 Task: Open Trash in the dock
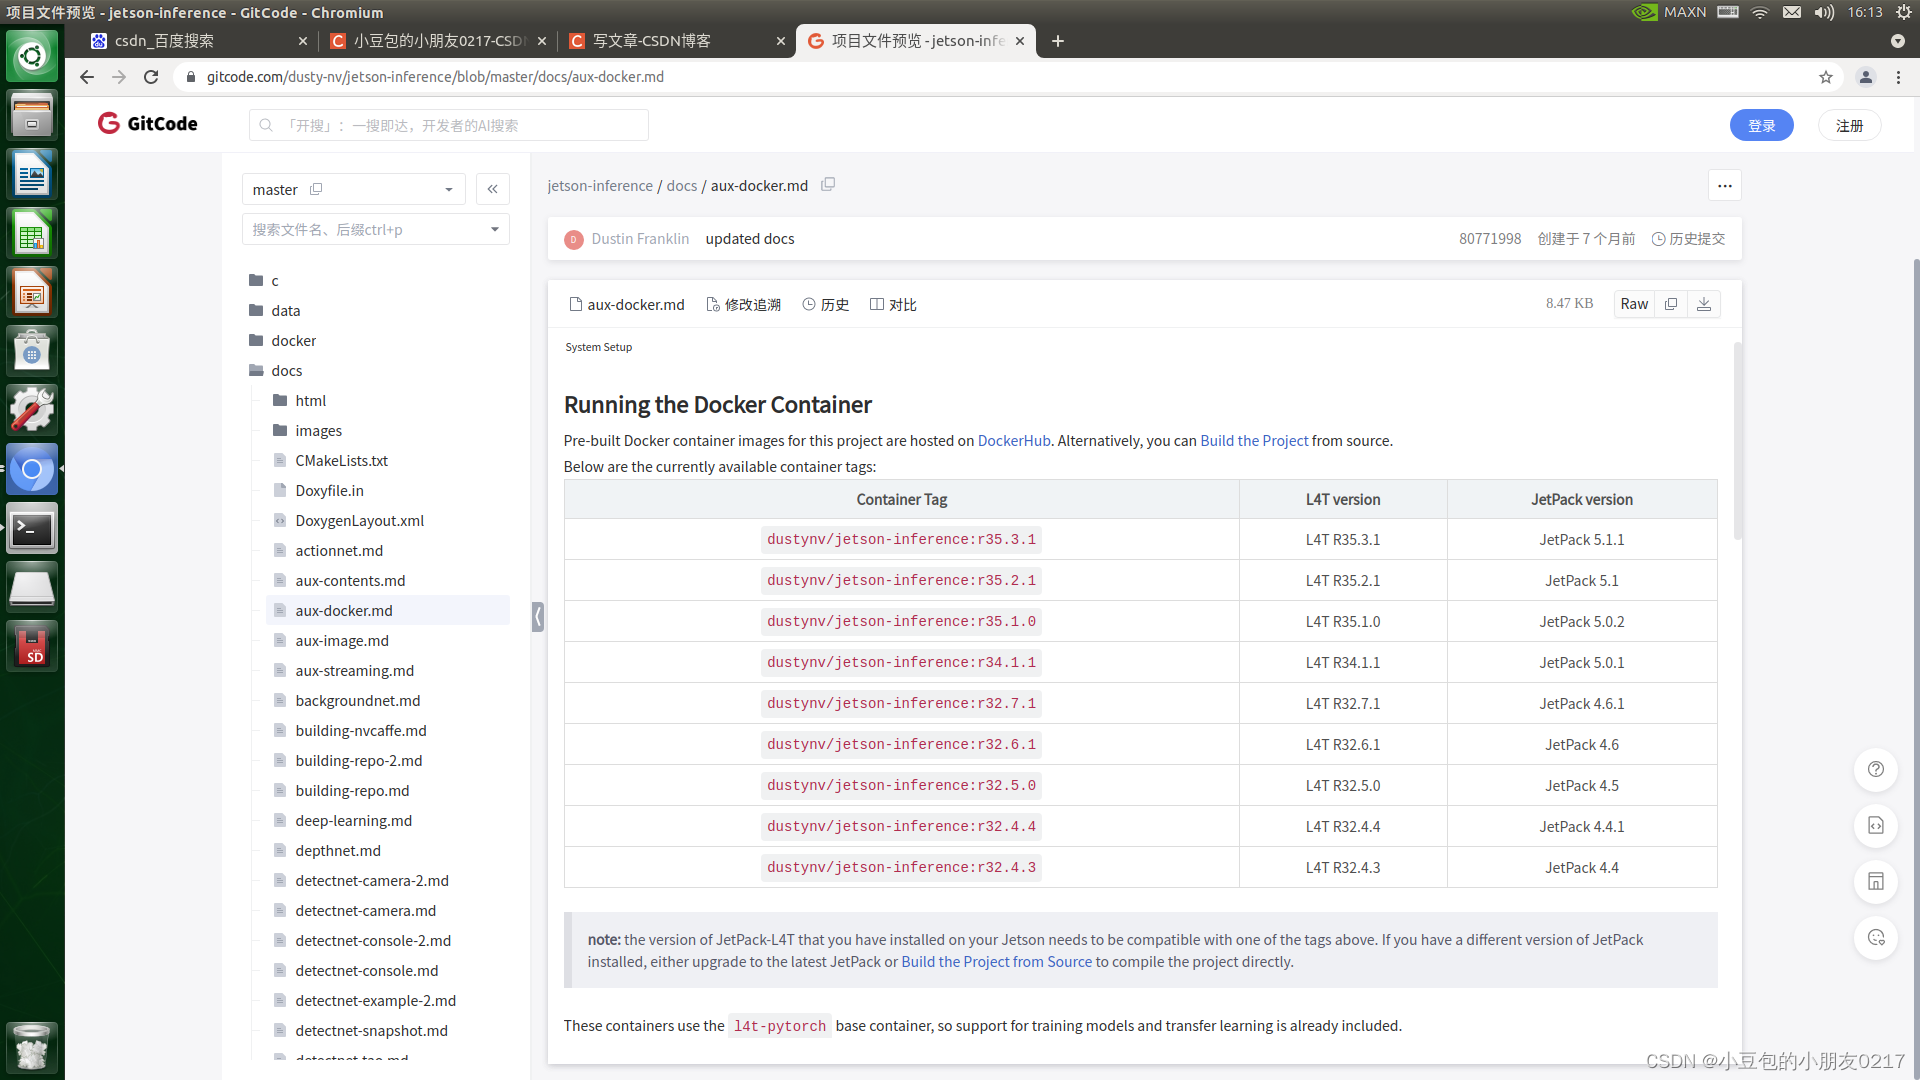pyautogui.click(x=32, y=1047)
